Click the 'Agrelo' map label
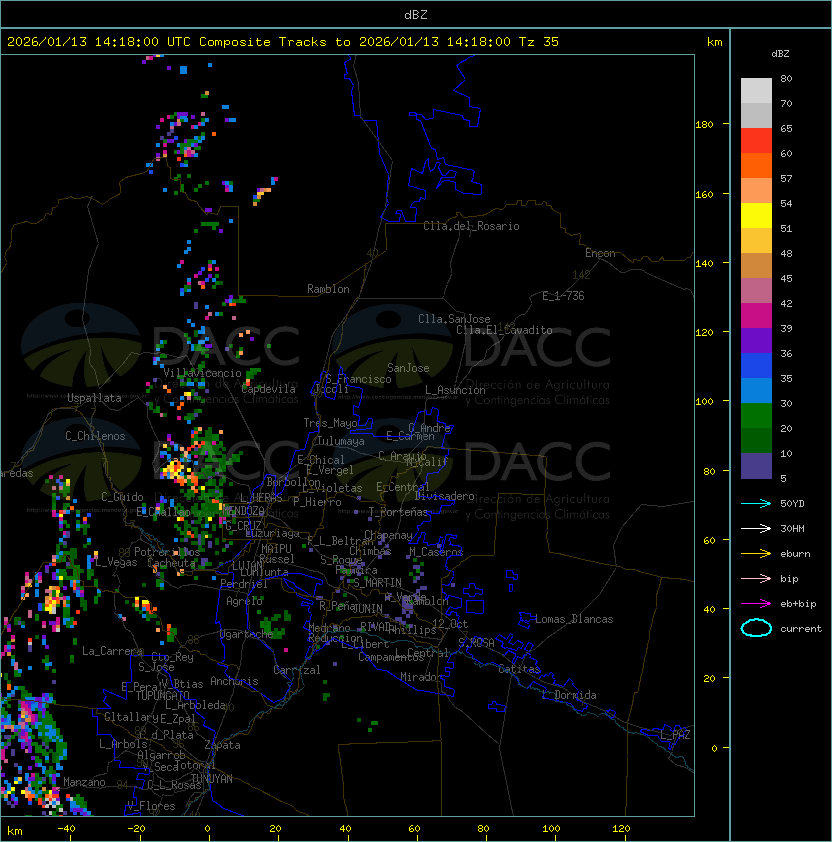Screen dimensions: 832x842 point(244,601)
